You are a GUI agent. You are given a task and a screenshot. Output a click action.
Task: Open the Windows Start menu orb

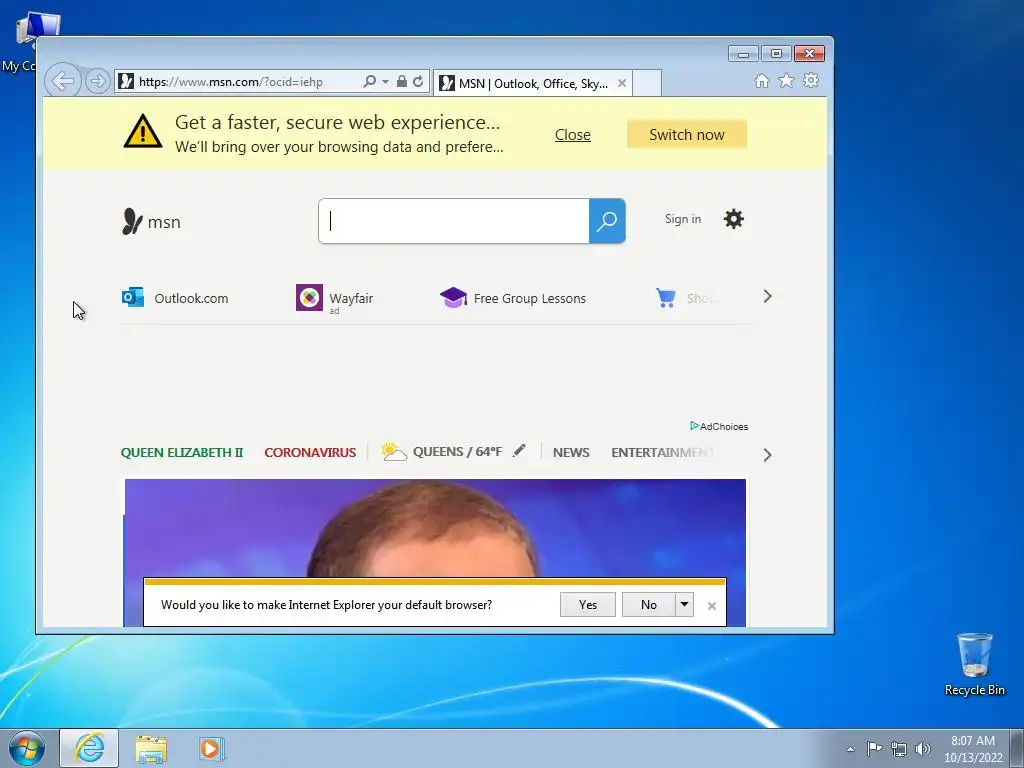click(26, 748)
